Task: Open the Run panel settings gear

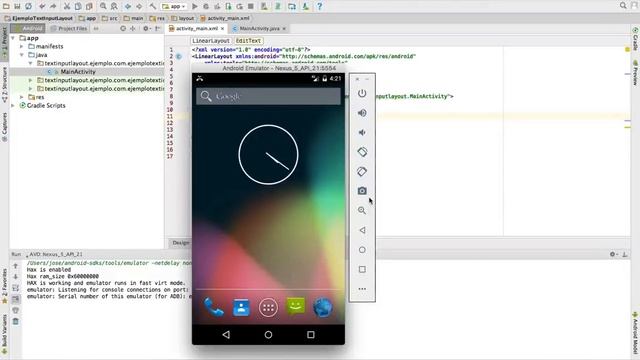Action: coord(613,254)
